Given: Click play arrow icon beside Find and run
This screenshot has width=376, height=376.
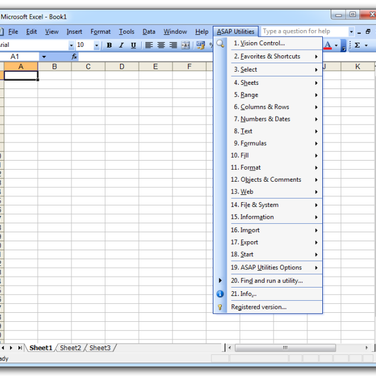Looking at the screenshot, I should pos(220,281).
